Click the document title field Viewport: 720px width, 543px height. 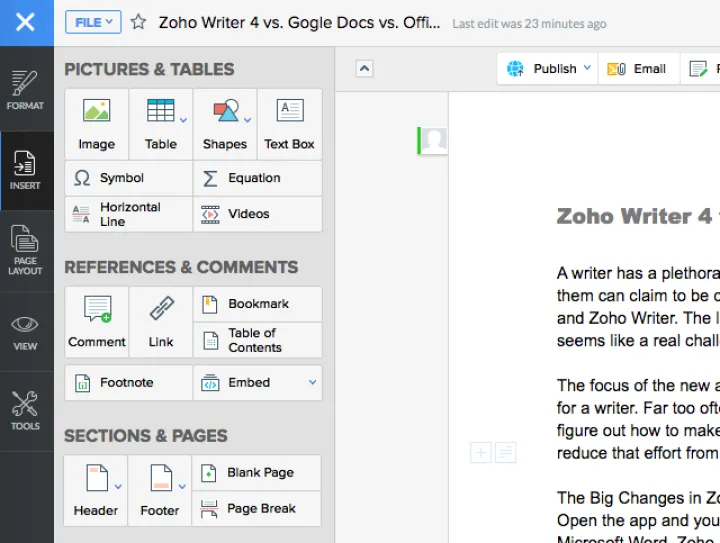click(297, 22)
